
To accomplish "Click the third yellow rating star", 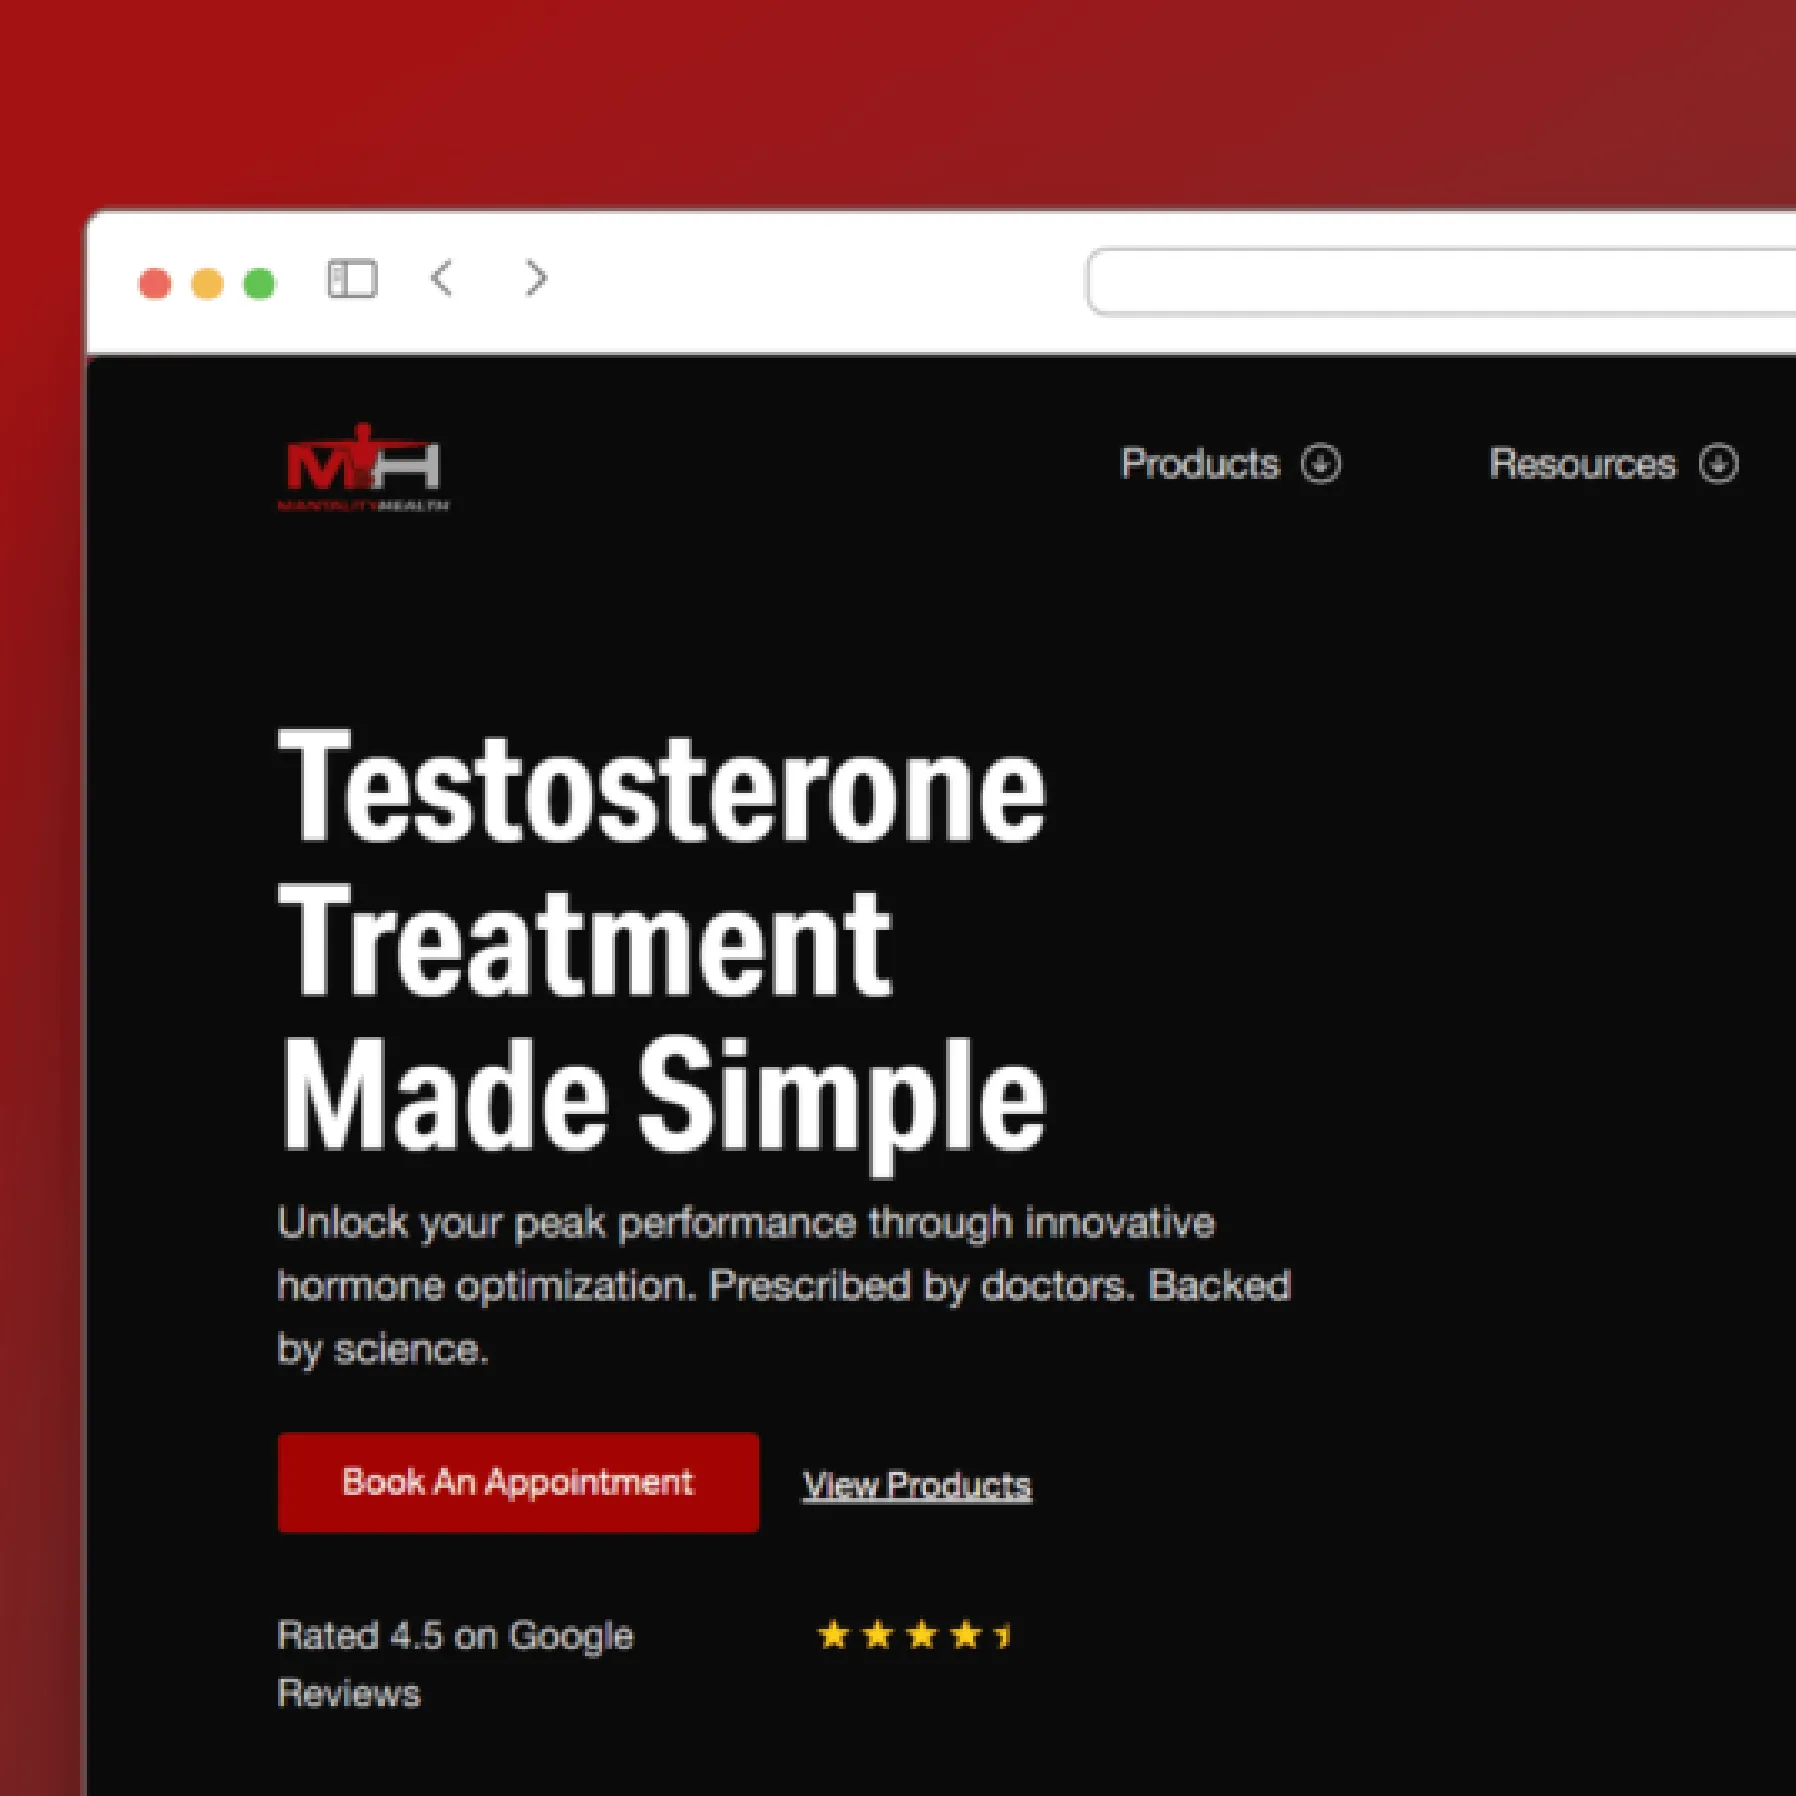I will coord(921,1635).
